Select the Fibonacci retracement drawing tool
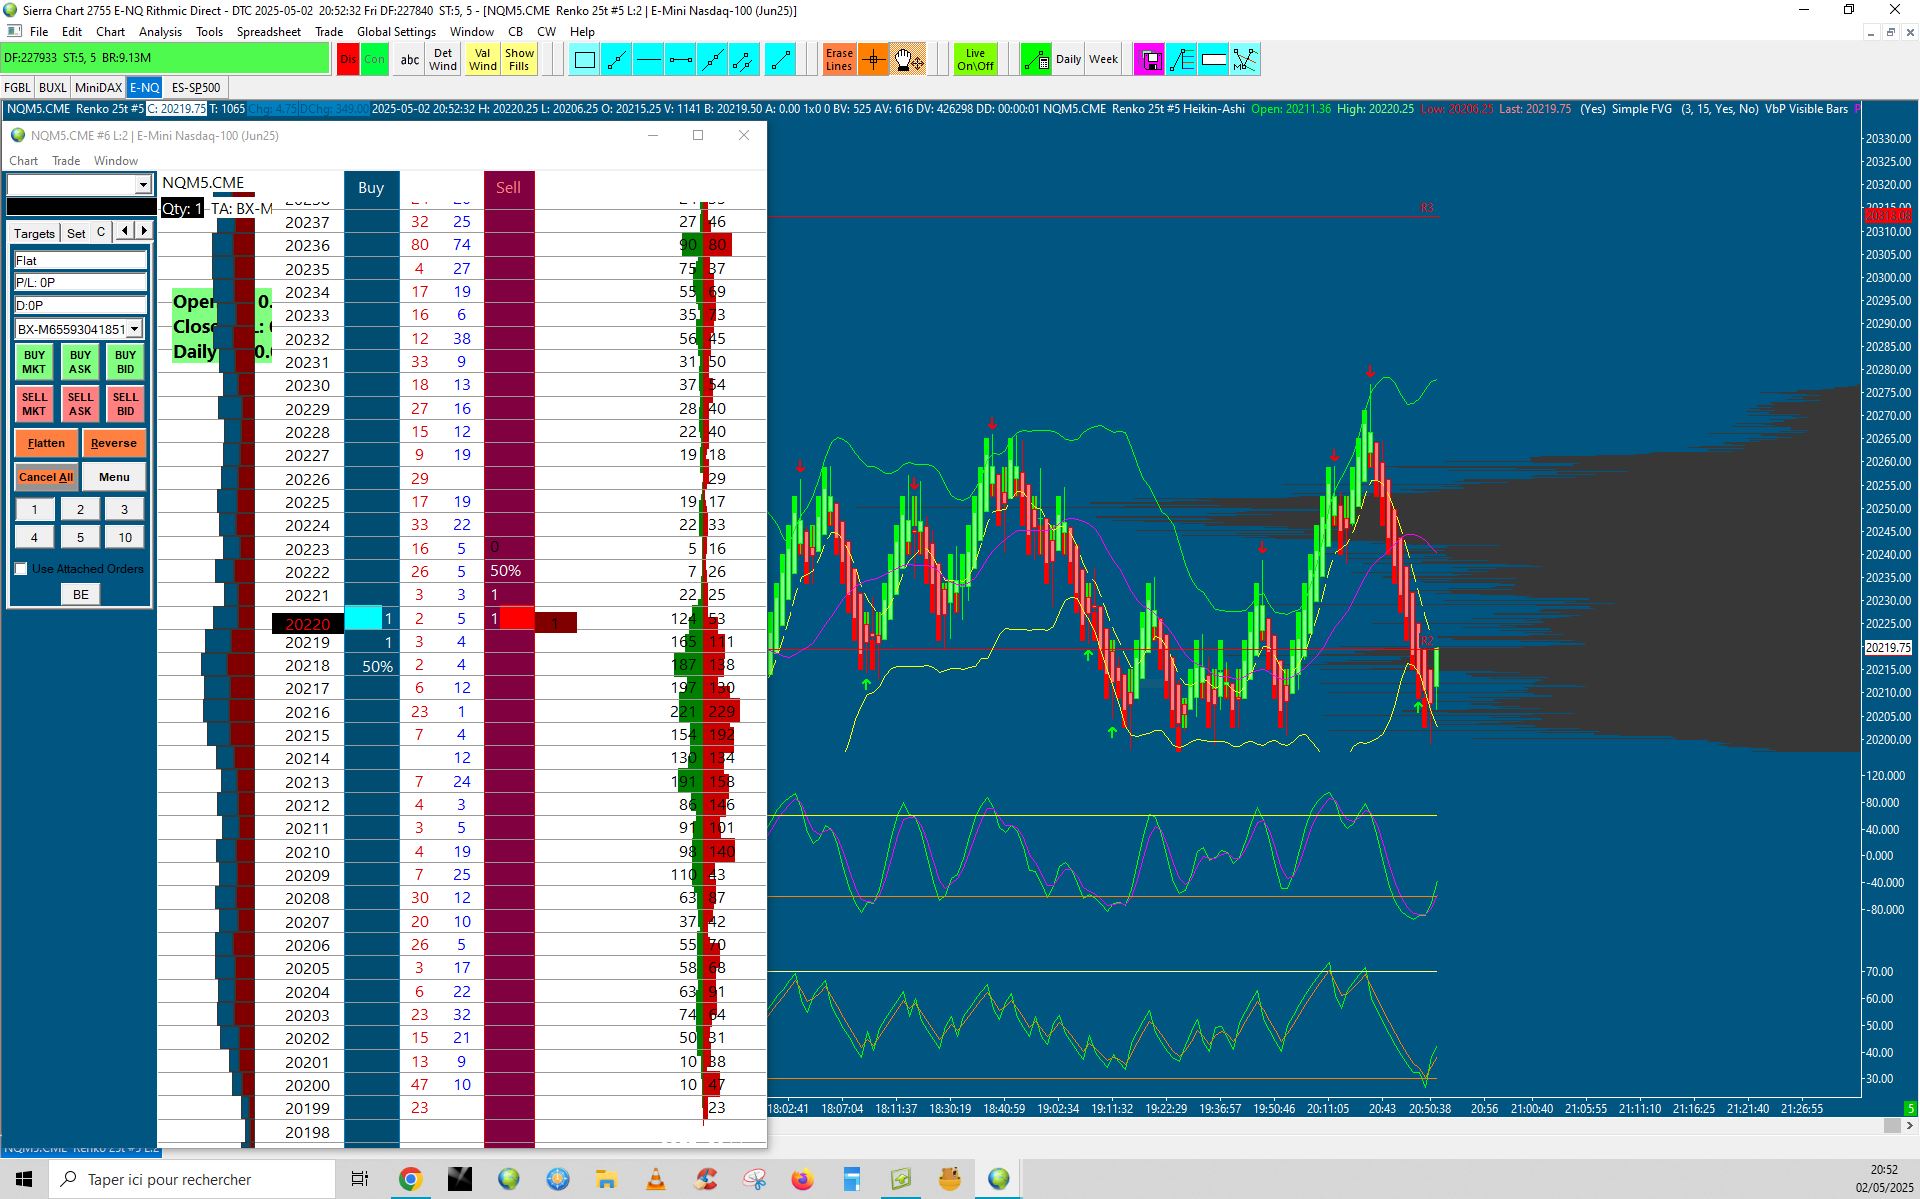This screenshot has height=1199, width=1920. 1182,60
